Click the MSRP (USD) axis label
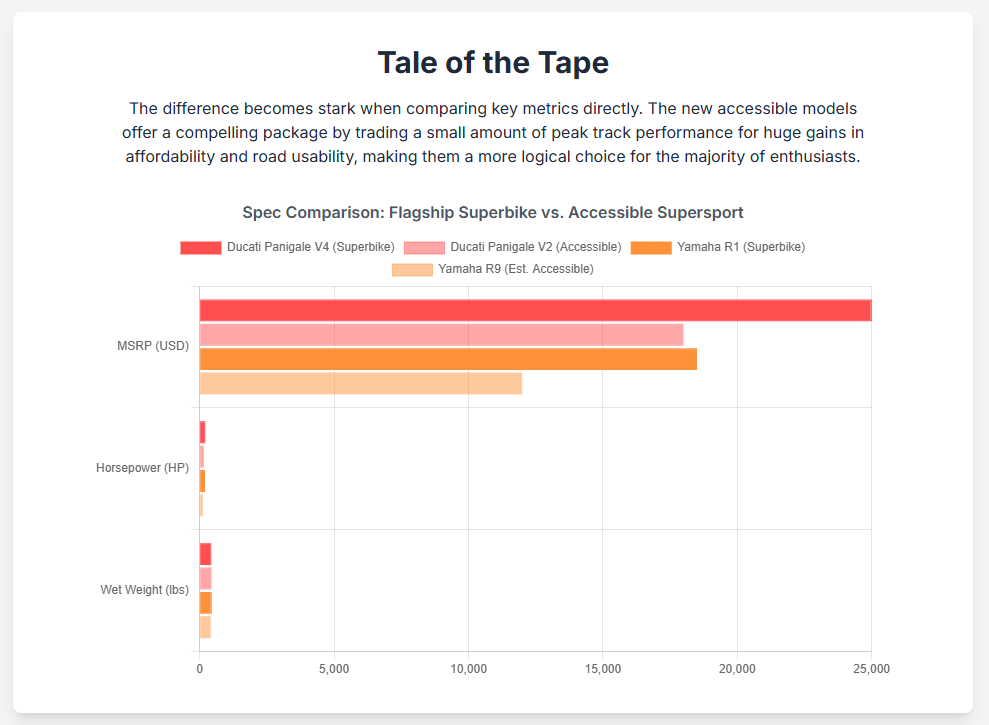The height and width of the screenshot is (725, 989). pos(152,347)
